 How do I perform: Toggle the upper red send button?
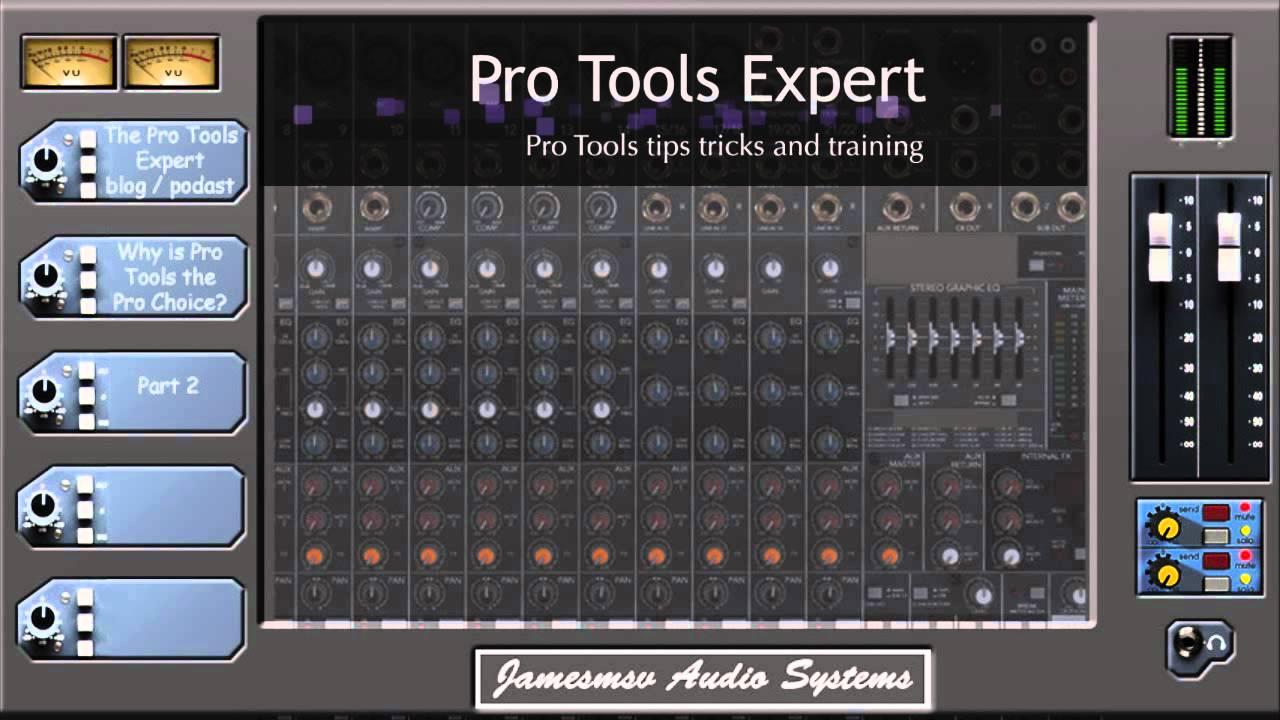click(1216, 512)
